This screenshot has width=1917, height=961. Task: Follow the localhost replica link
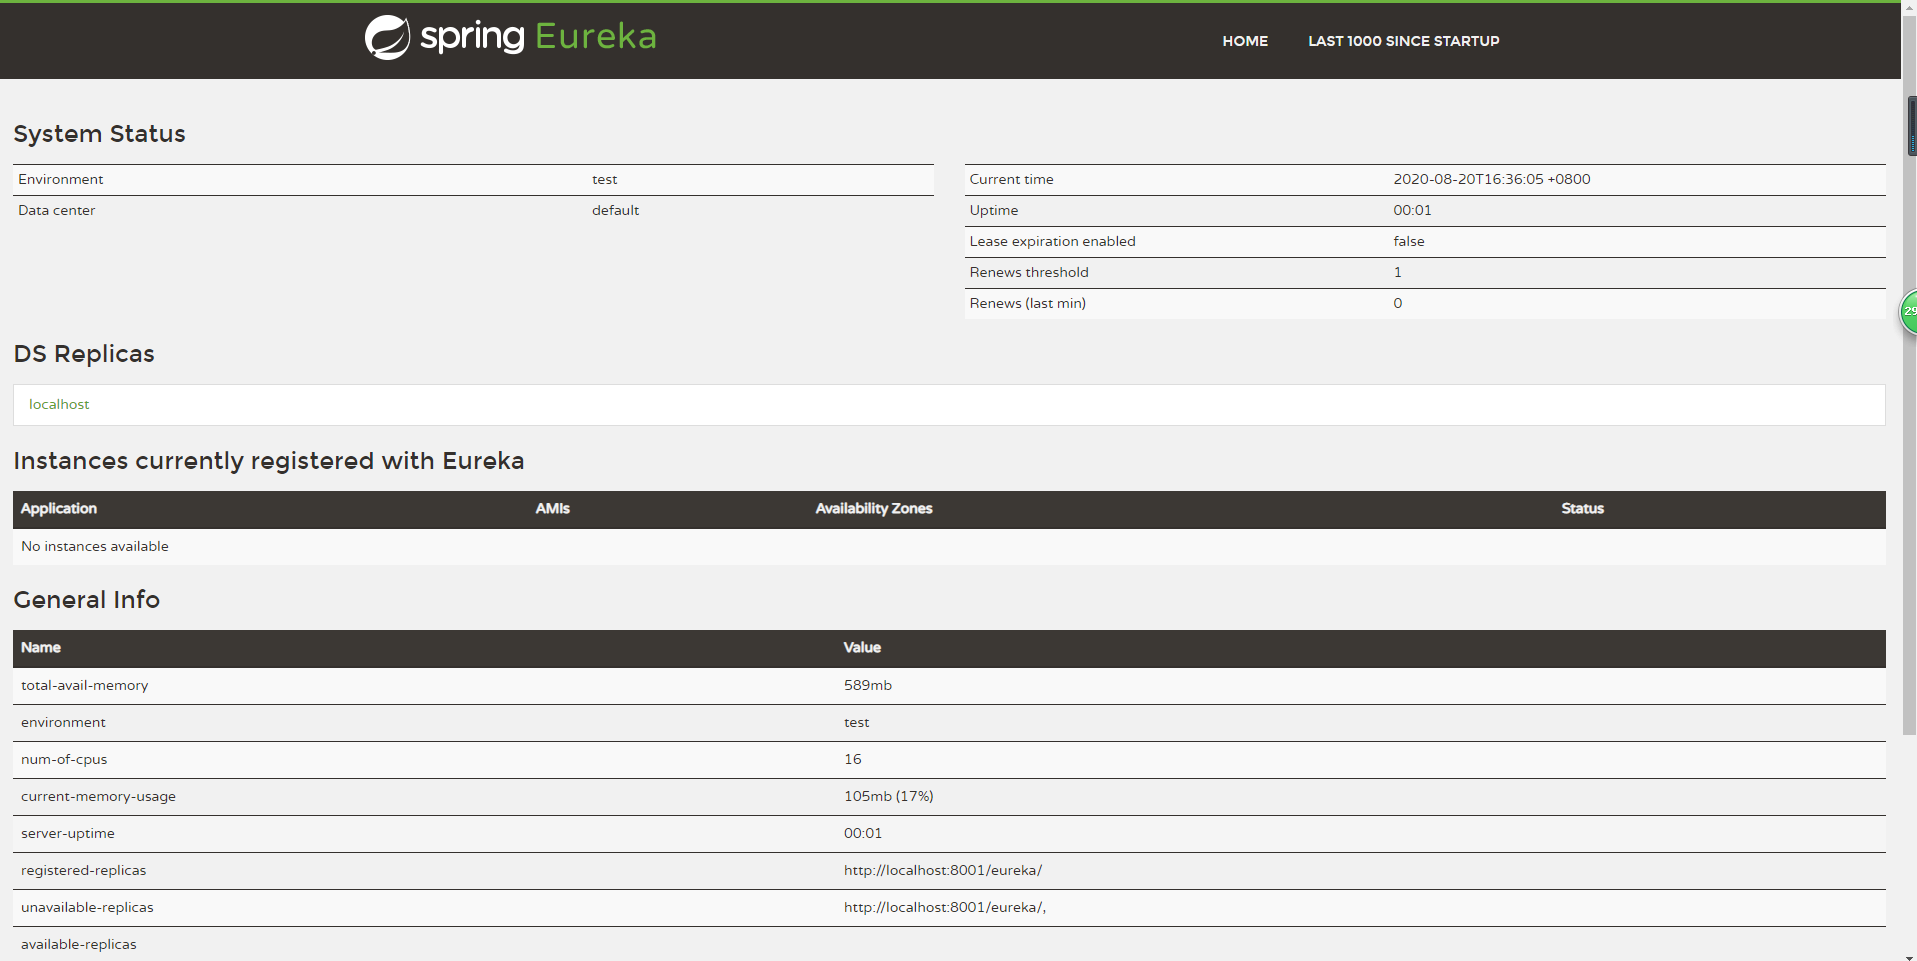(59, 404)
